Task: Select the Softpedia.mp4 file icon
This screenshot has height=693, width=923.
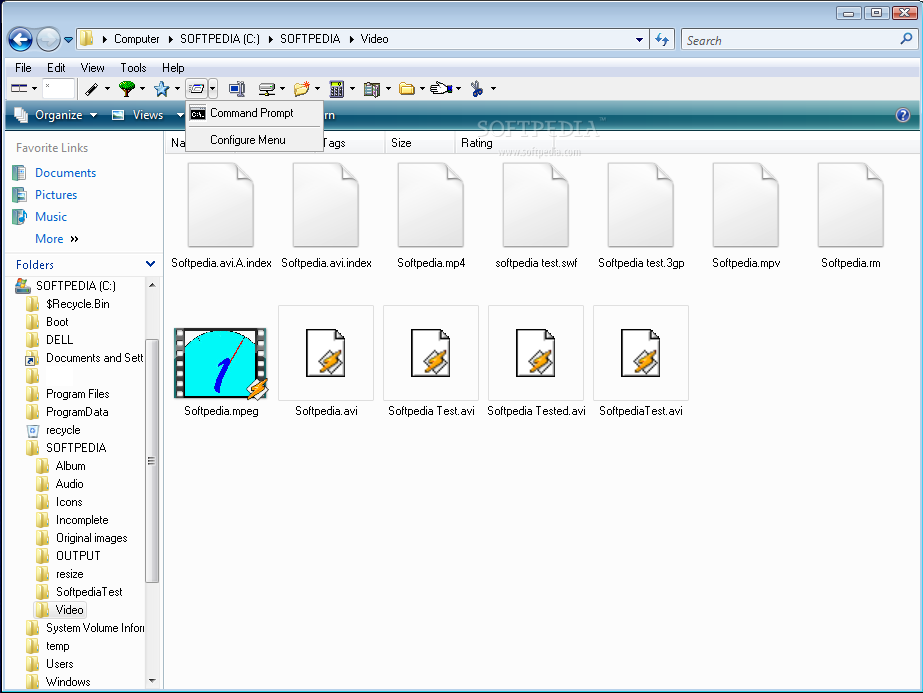Action: coord(430,205)
